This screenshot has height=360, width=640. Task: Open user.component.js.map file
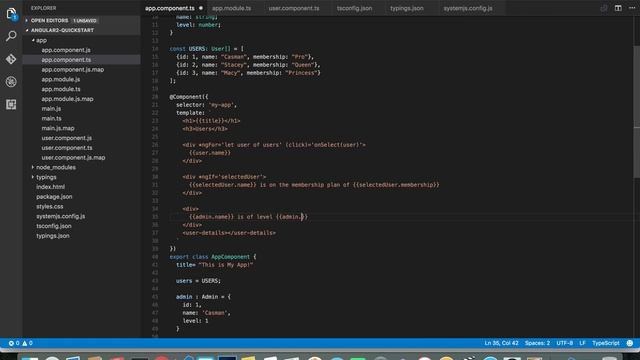coord(73,158)
